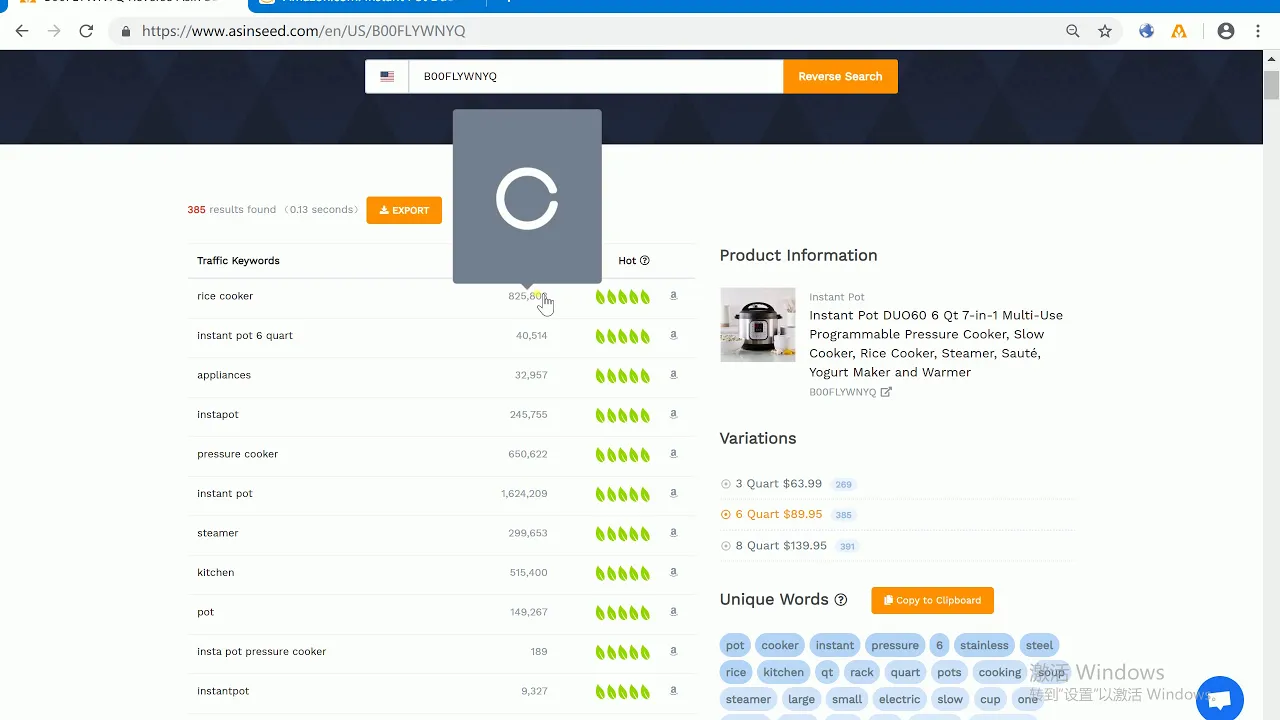Open external link icon beside B00FLYWNYQ
The image size is (1280, 720).
tap(886, 392)
